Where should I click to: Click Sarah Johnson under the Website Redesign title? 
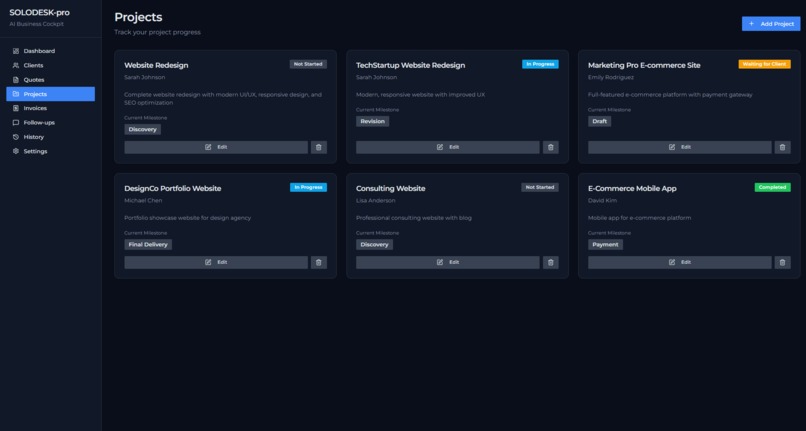[144, 78]
